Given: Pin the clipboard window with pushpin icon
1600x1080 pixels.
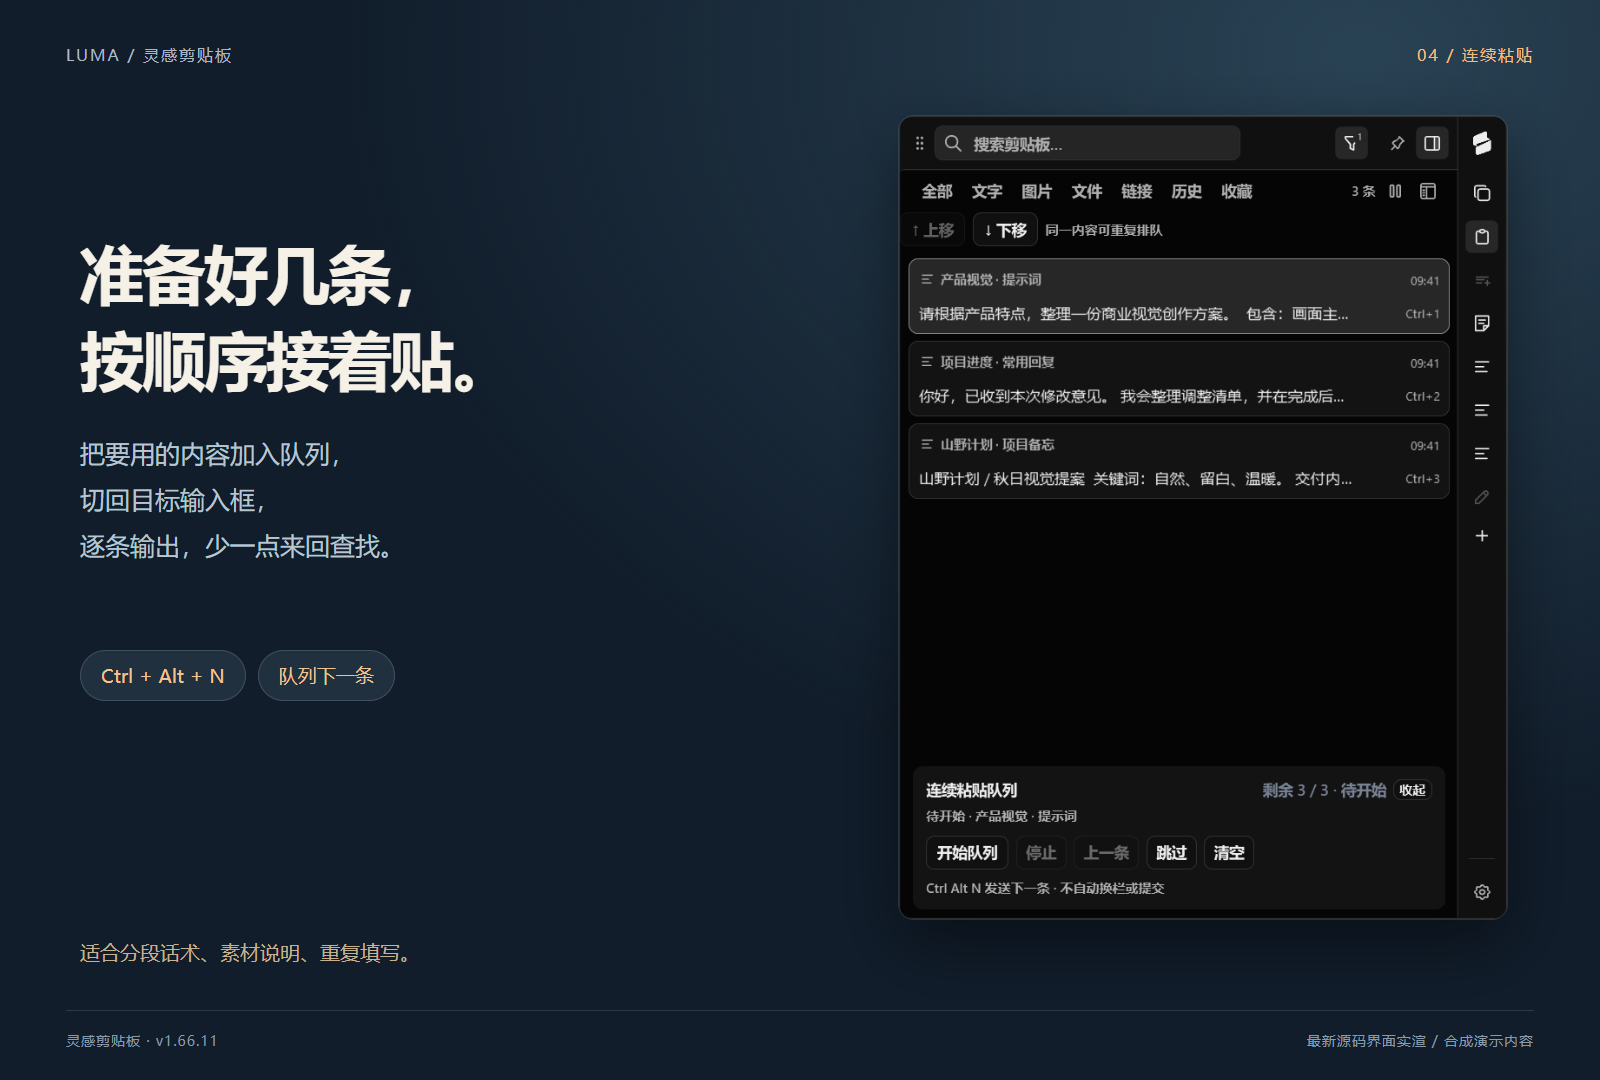Looking at the screenshot, I should tap(1397, 143).
